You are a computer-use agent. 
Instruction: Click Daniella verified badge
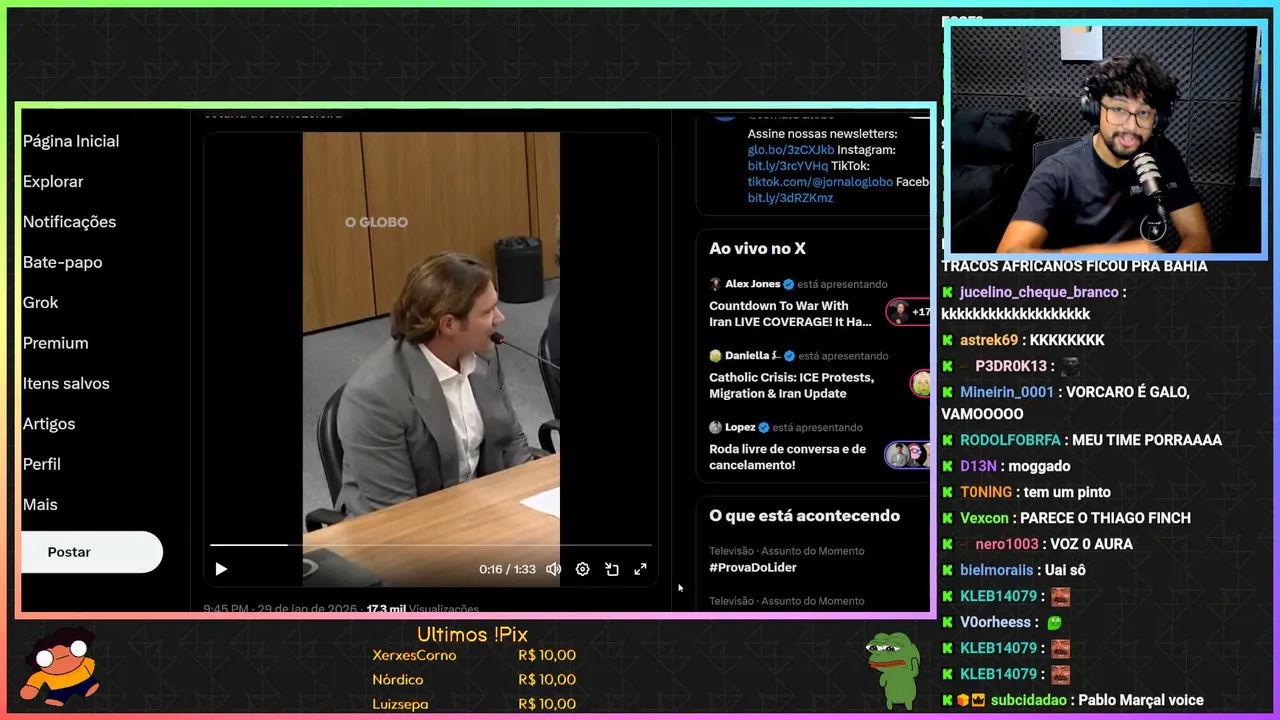pyautogui.click(x=789, y=356)
